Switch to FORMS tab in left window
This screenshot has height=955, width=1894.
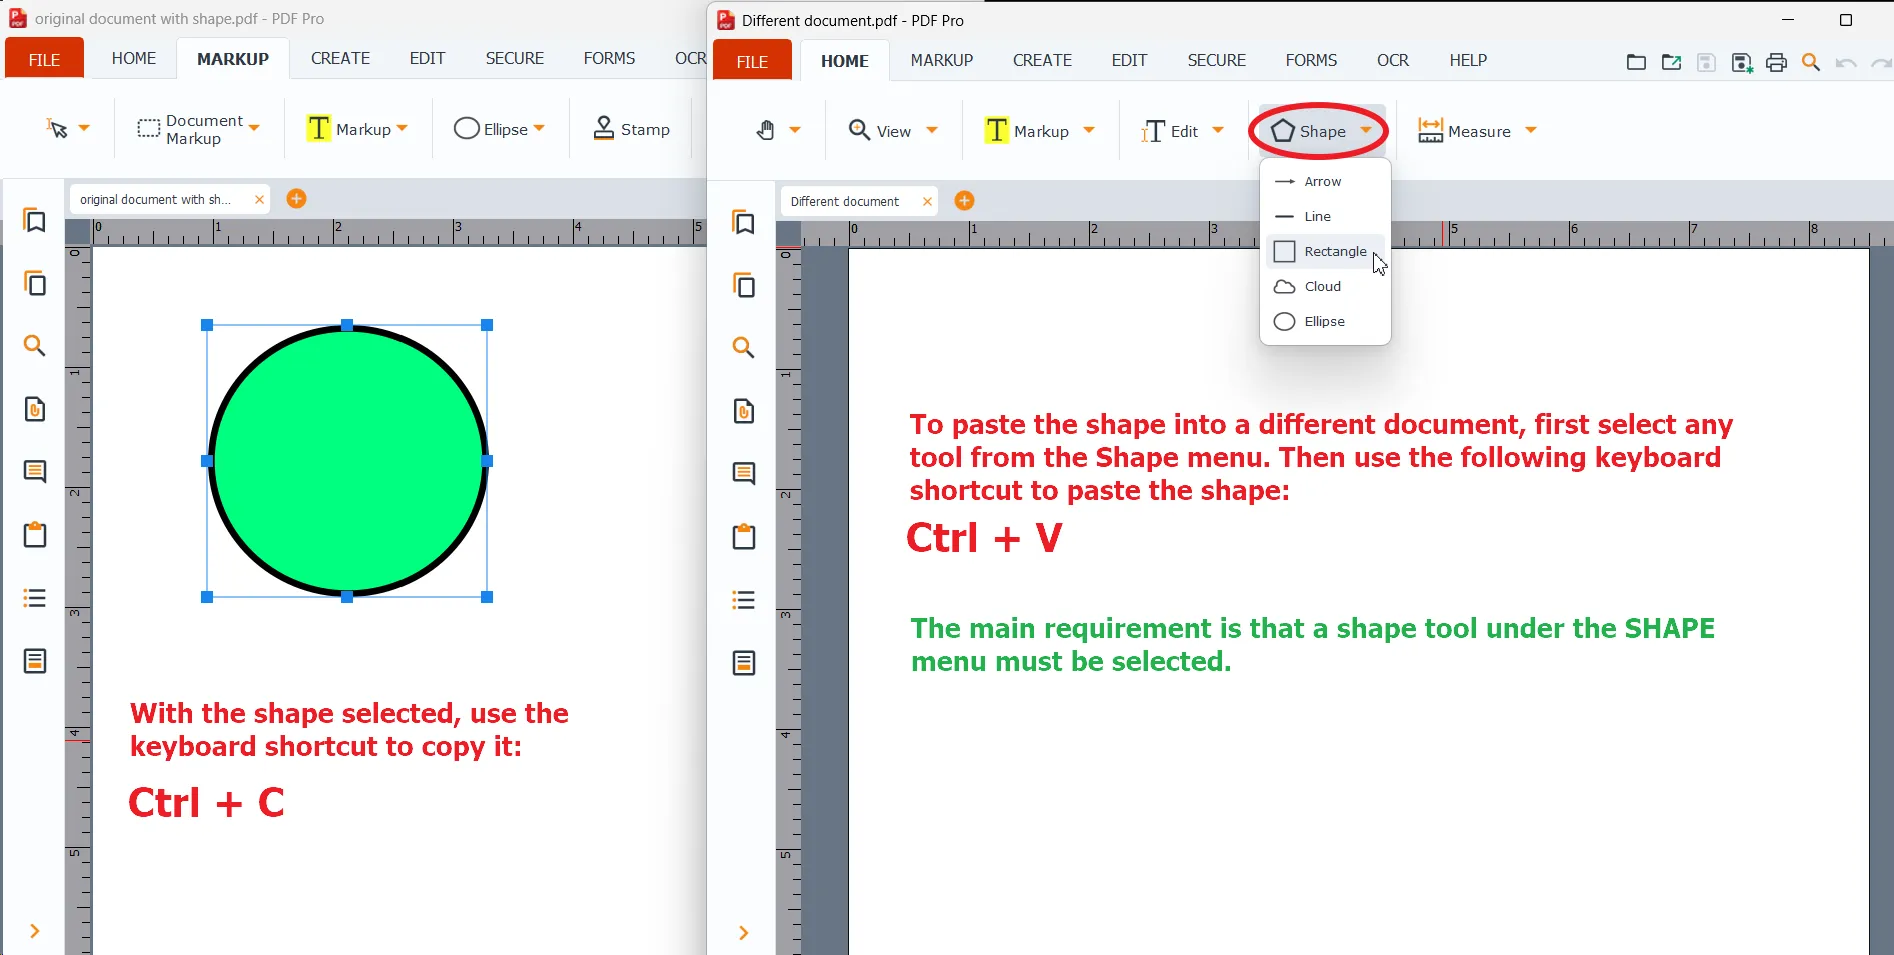coord(609,59)
